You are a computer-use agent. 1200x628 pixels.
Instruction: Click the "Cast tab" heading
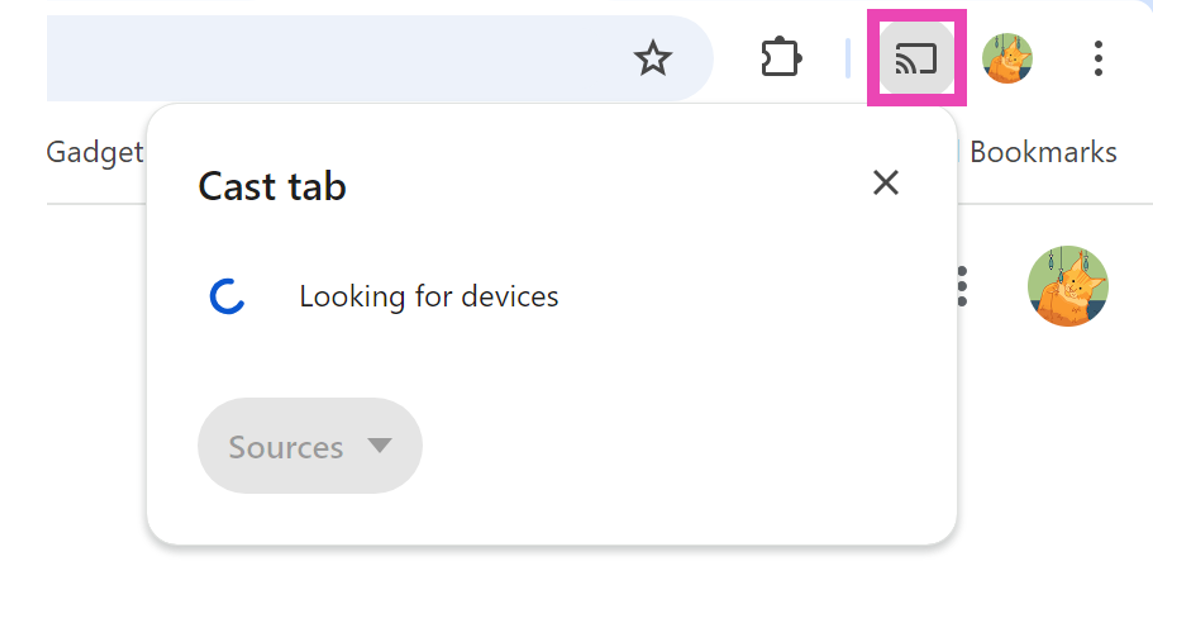[272, 187]
